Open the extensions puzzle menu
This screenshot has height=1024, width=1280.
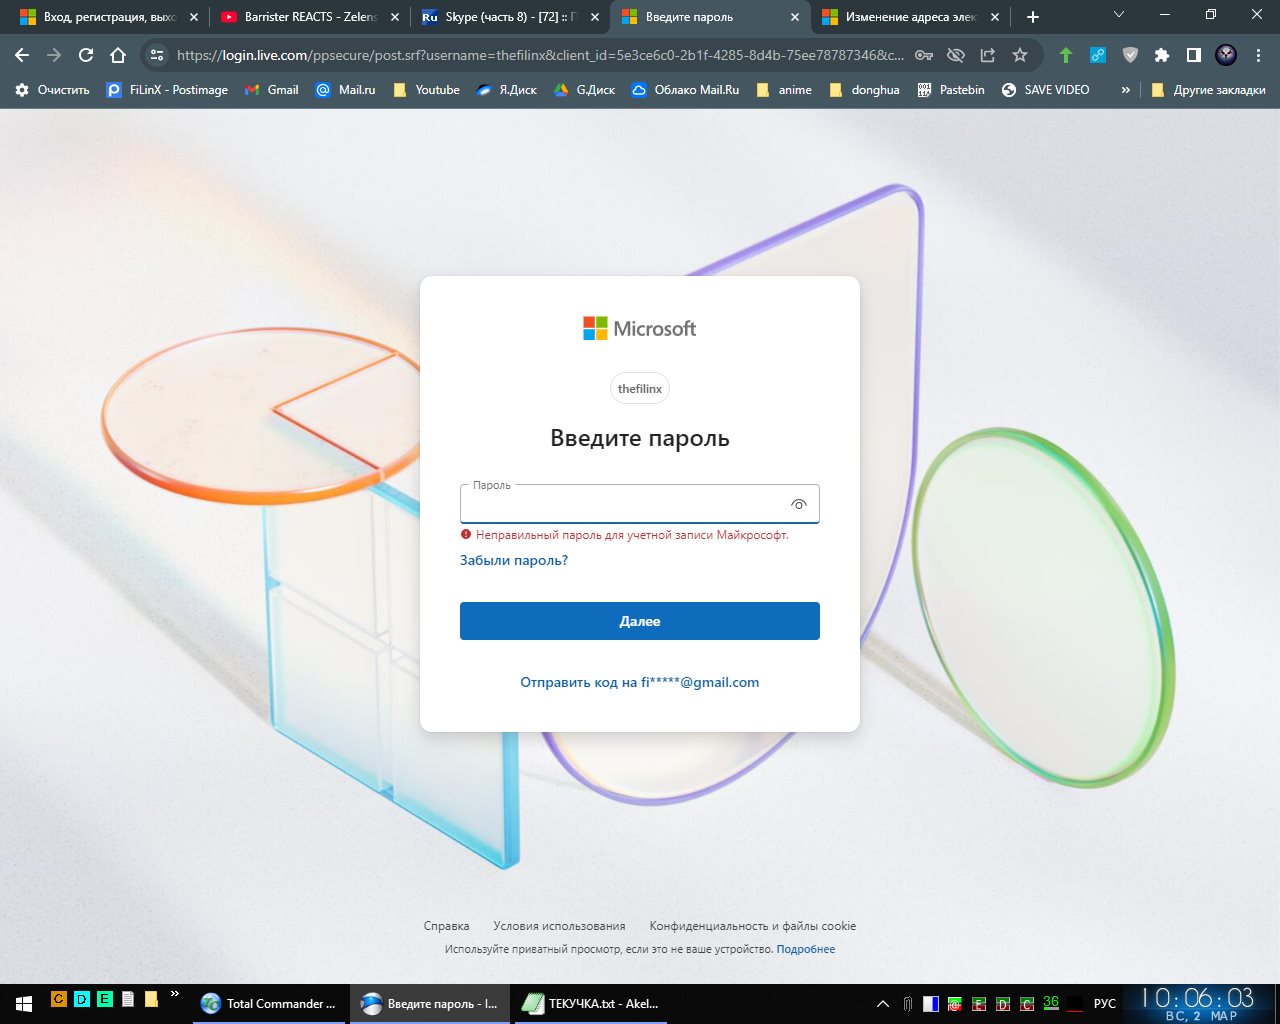1162,55
